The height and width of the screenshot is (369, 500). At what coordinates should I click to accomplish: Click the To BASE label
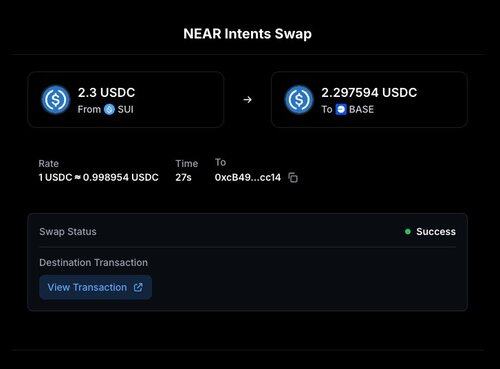348,109
